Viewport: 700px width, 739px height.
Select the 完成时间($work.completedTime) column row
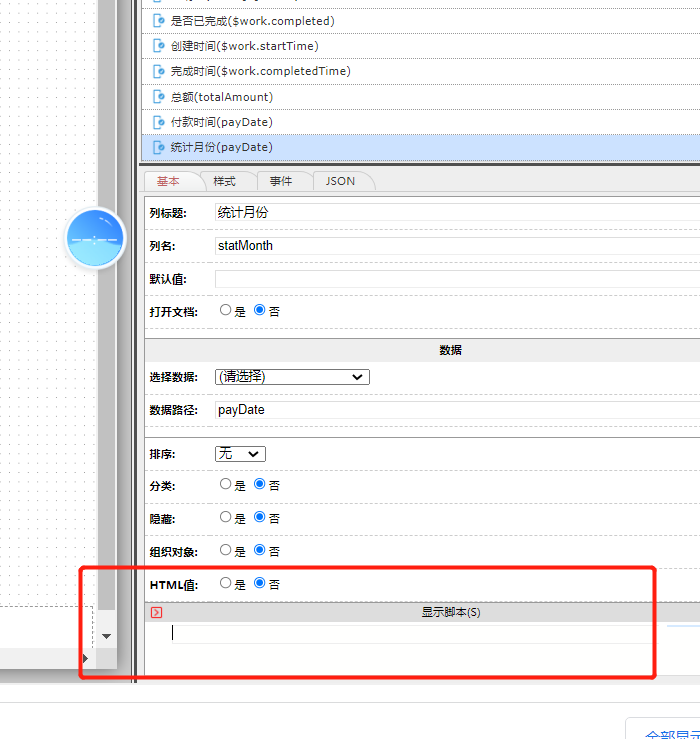(420, 71)
